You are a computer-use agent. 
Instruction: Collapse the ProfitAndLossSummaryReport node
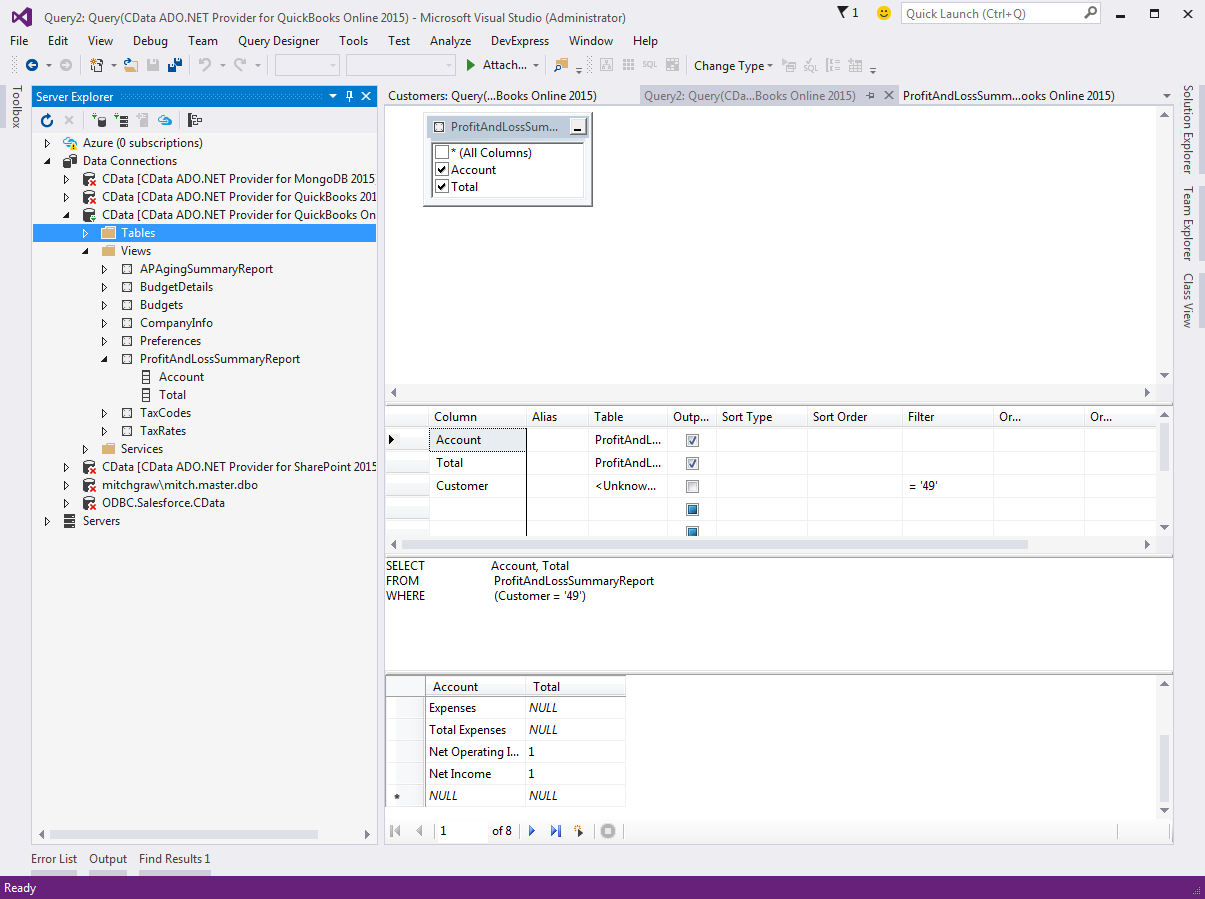click(x=105, y=359)
